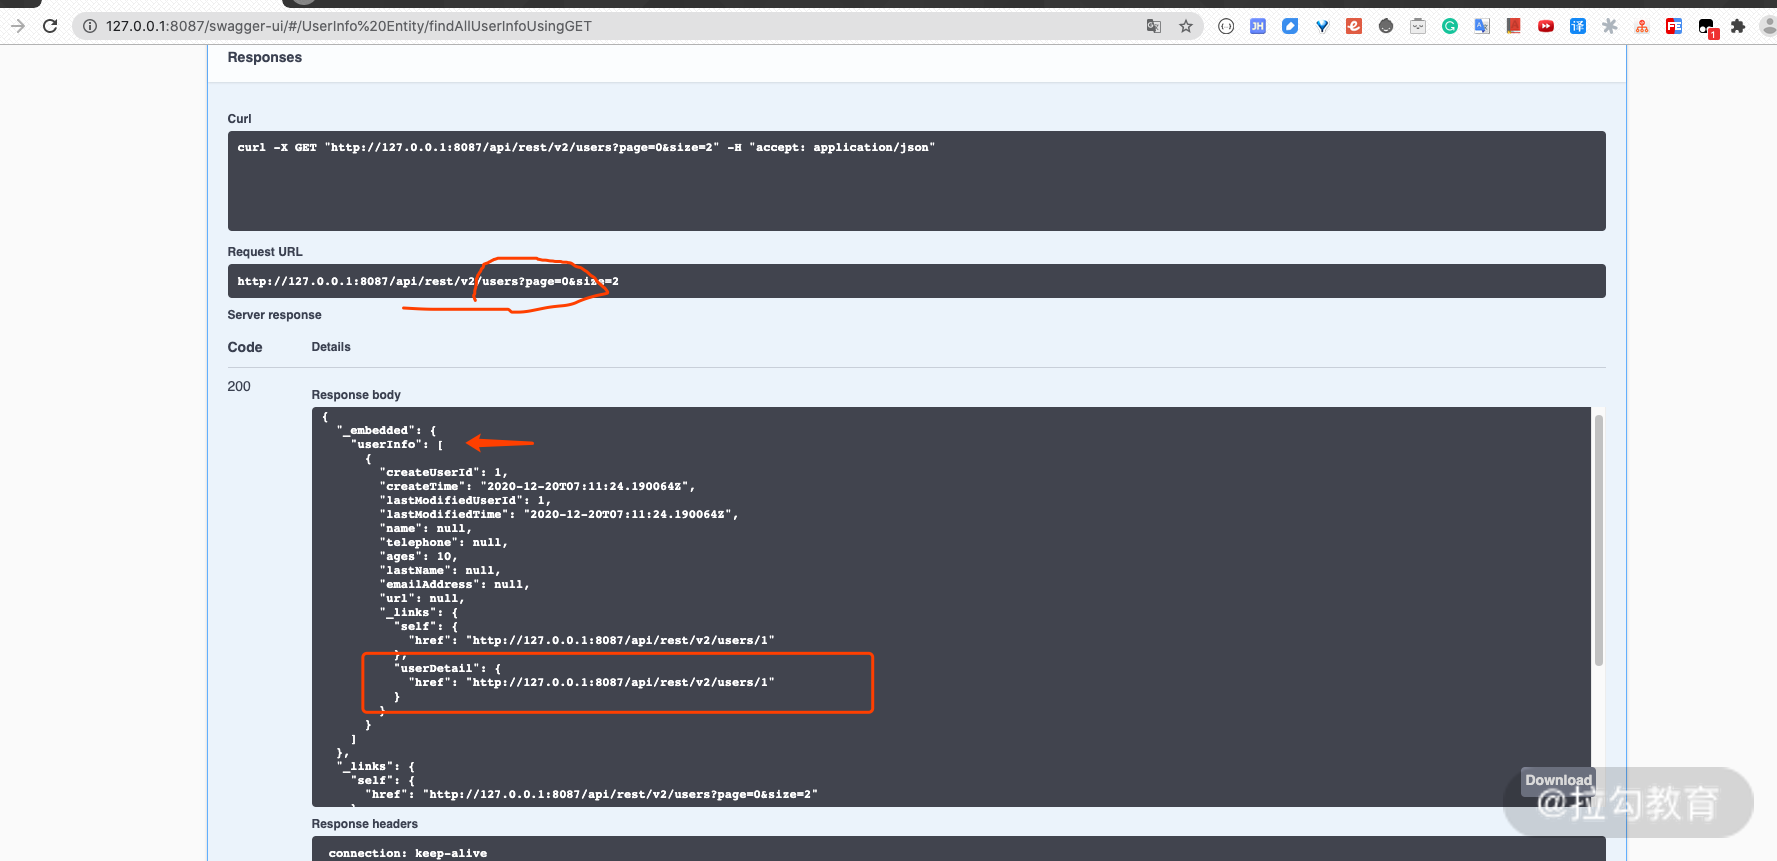Click the "ages": 10 line
The image size is (1777, 861).
click(x=418, y=556)
